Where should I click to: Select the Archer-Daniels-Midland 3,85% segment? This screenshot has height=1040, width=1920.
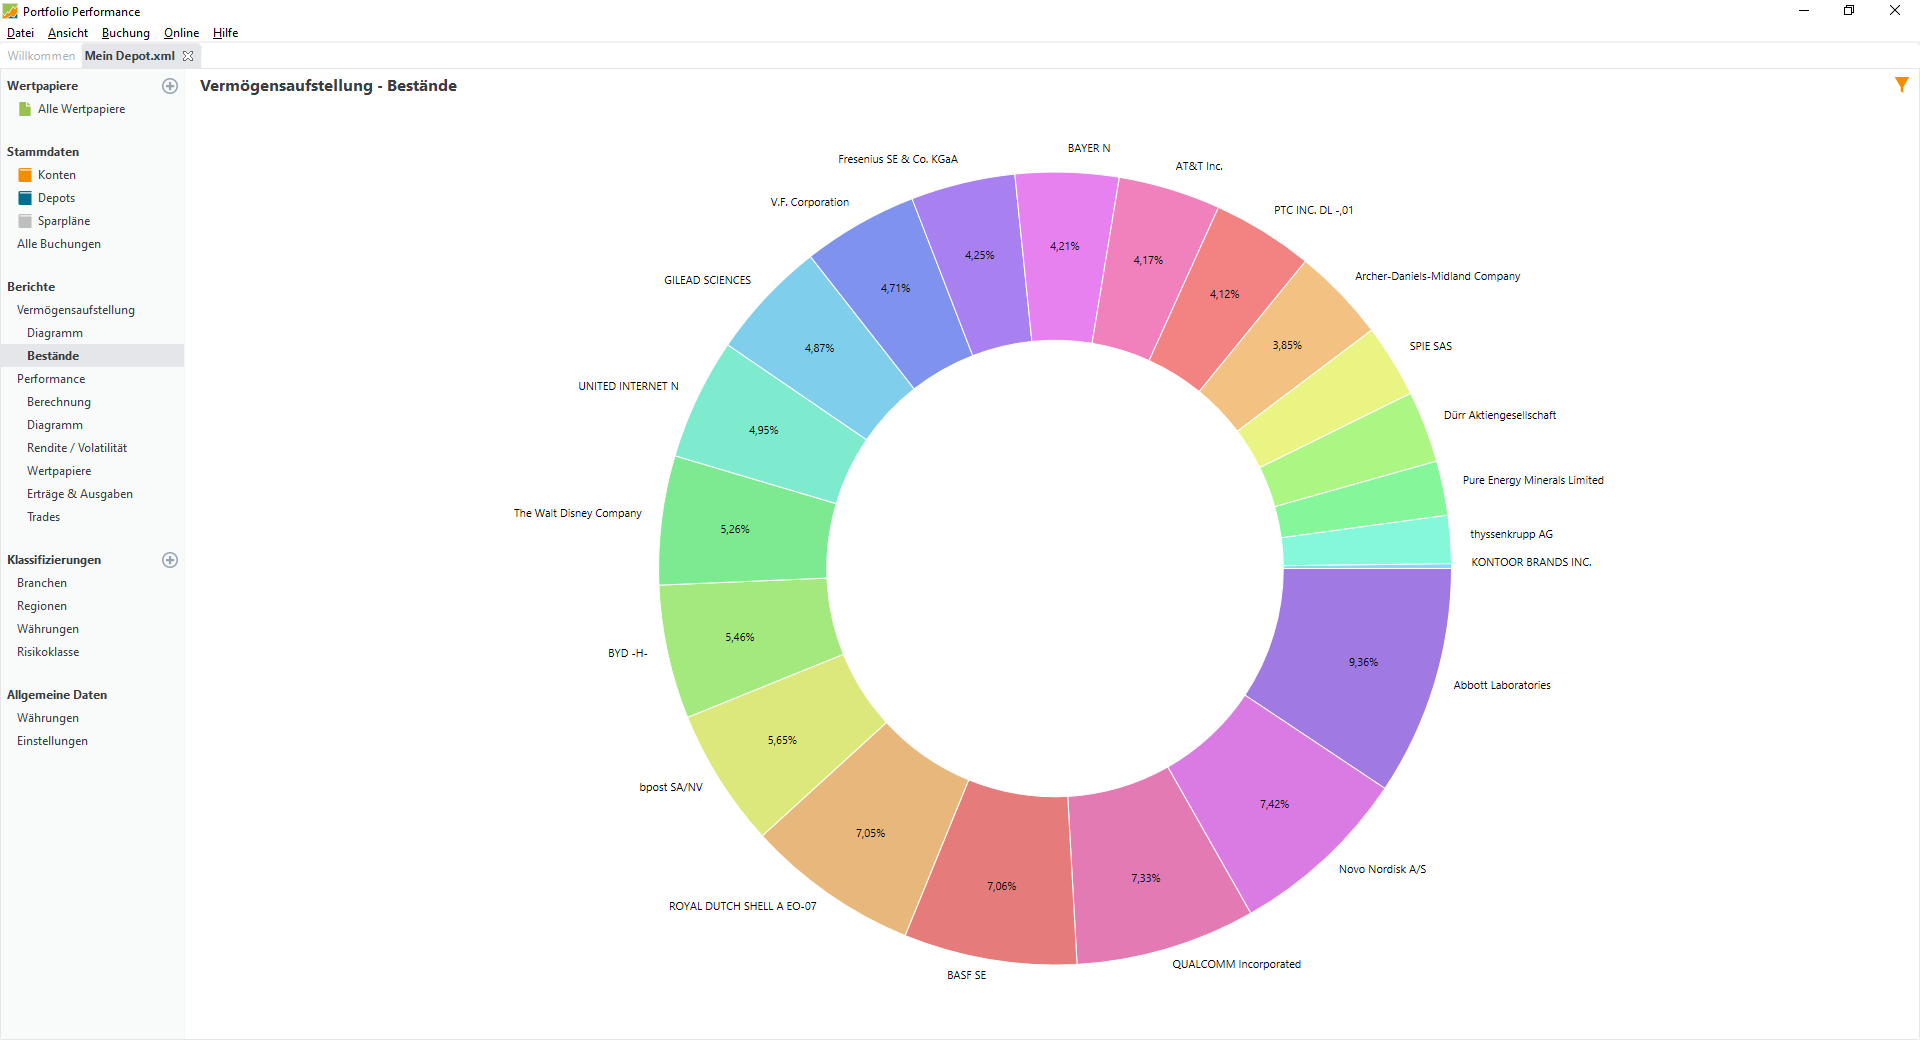click(x=1287, y=345)
